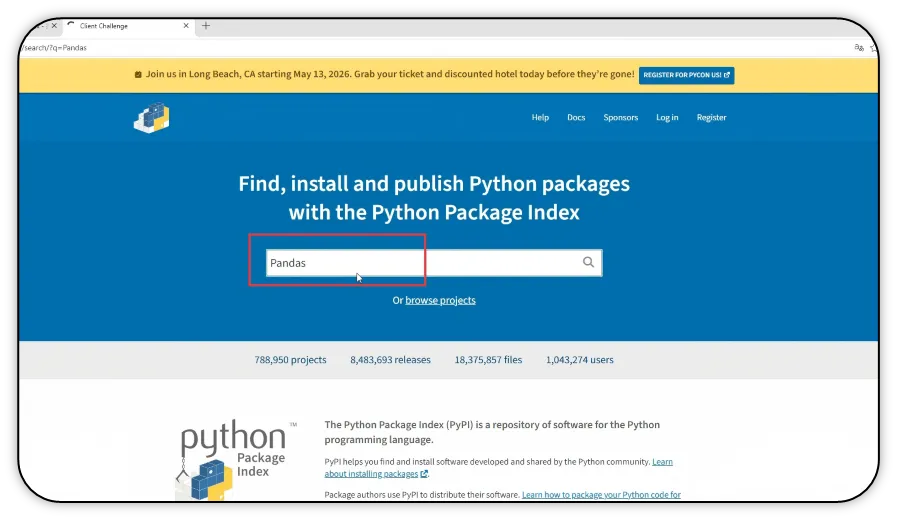Click Register for PyCon US button
Image resolution: width=897 pixels, height=520 pixels.
pos(686,75)
